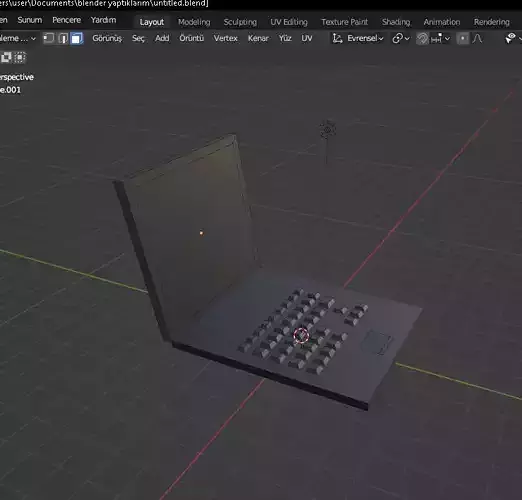The image size is (522, 500).
Task: Open the Pencere menu
Action: click(66, 20)
